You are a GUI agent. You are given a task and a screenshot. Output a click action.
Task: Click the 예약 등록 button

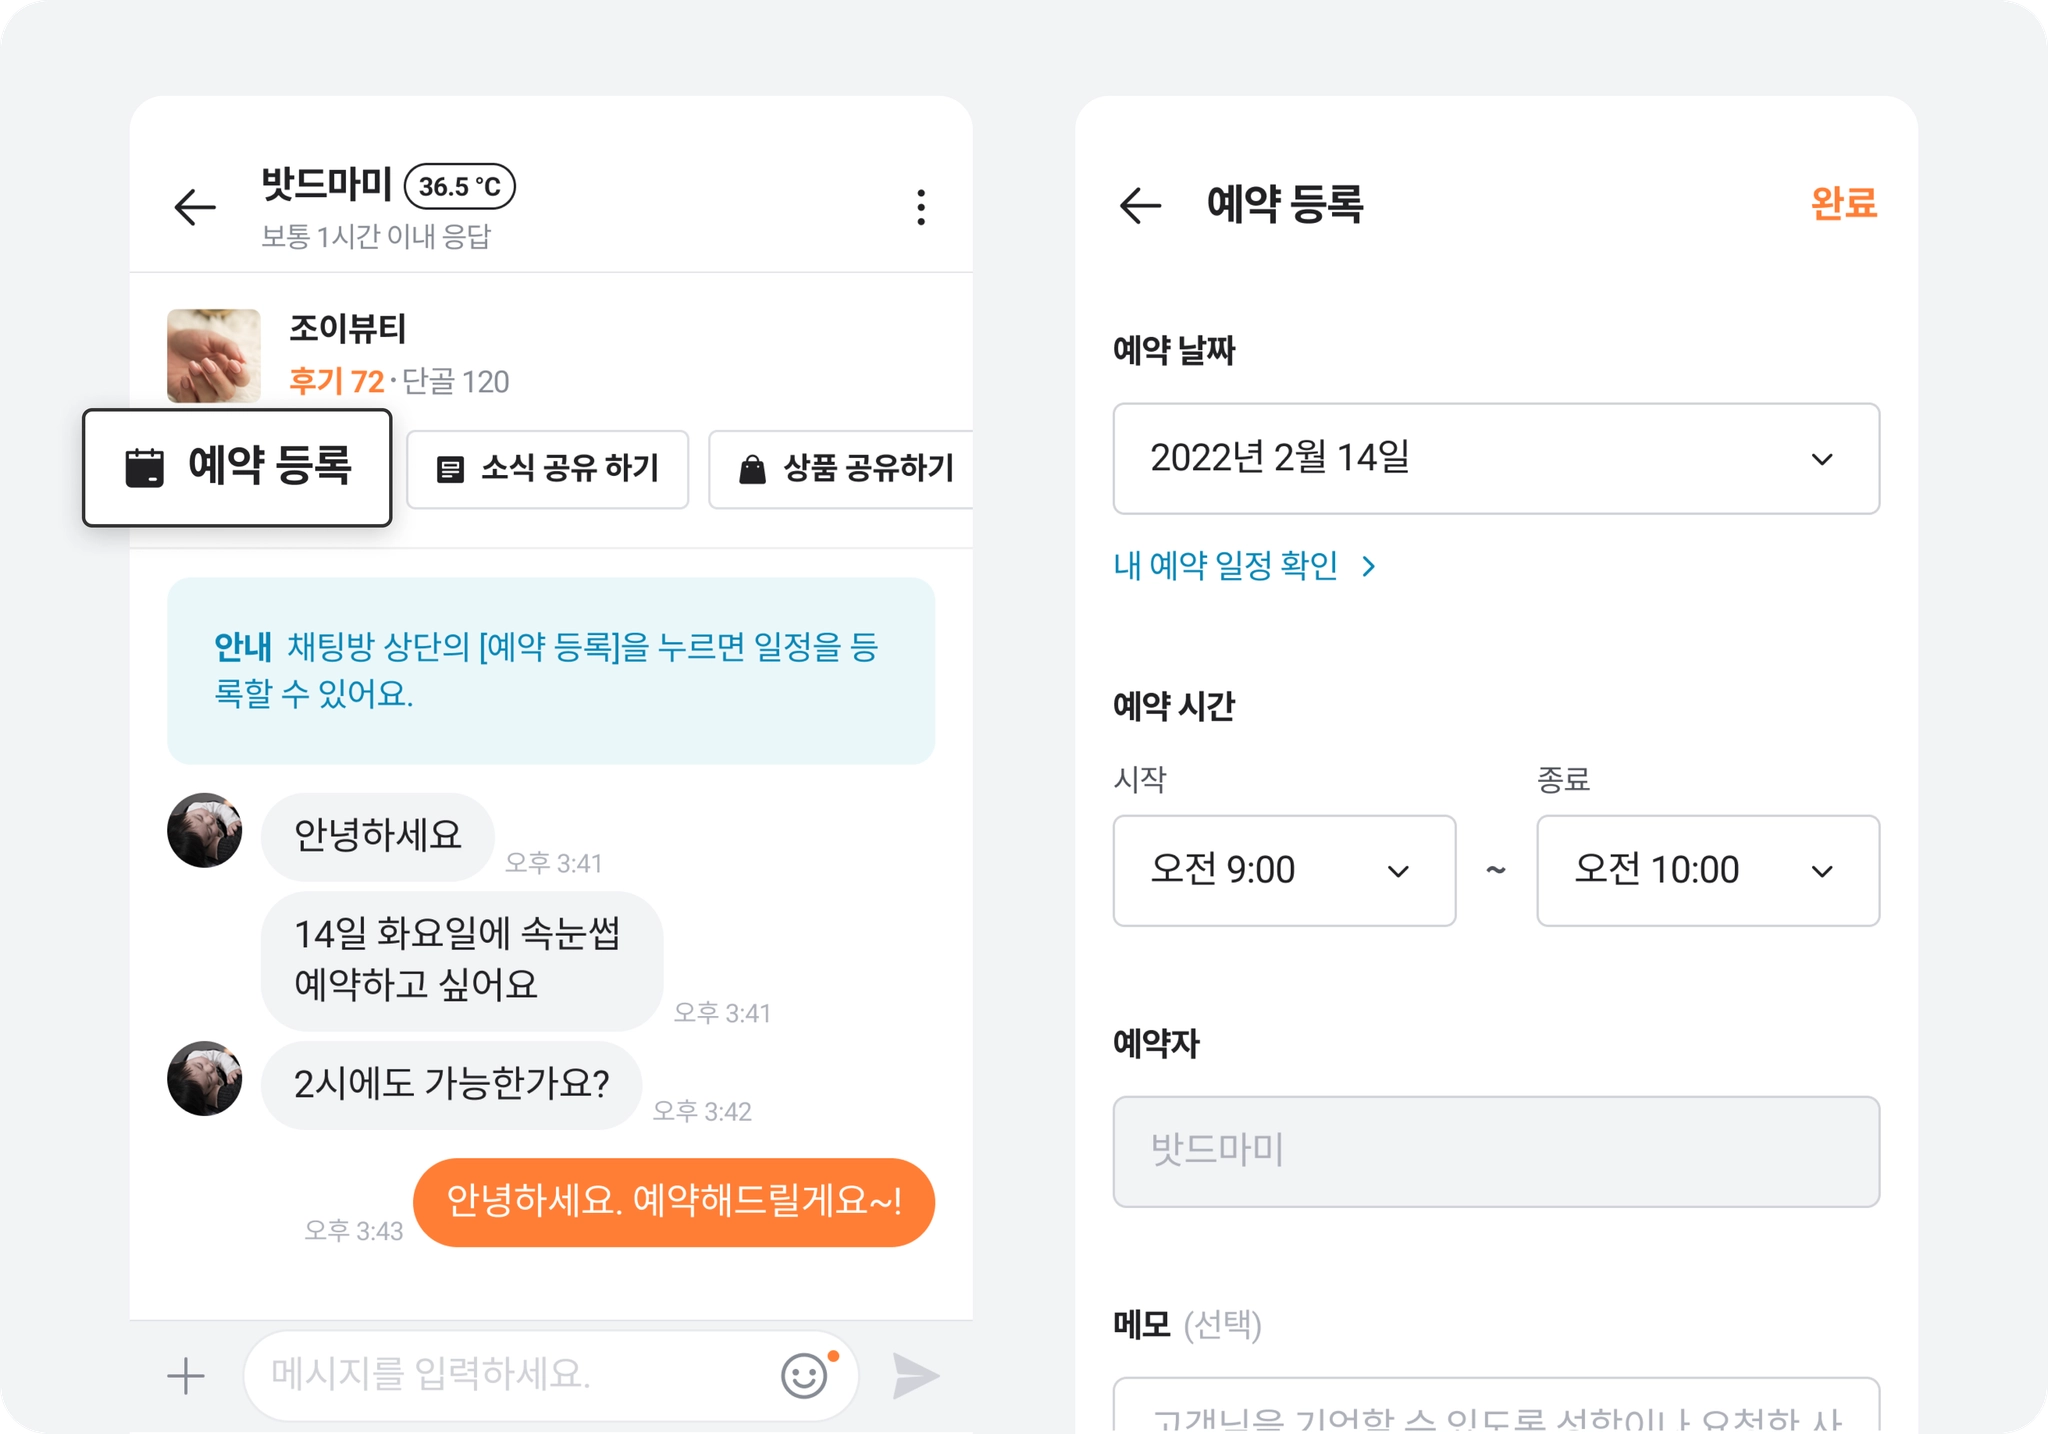237,467
